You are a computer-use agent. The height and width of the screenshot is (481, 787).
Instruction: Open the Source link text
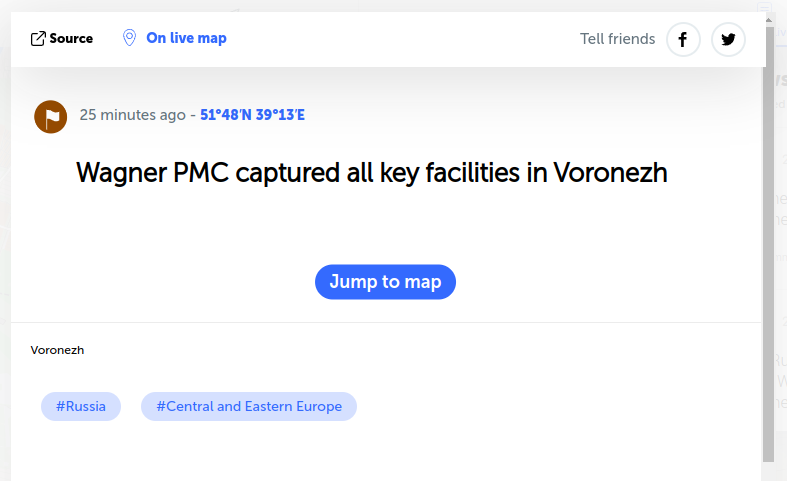coord(71,39)
